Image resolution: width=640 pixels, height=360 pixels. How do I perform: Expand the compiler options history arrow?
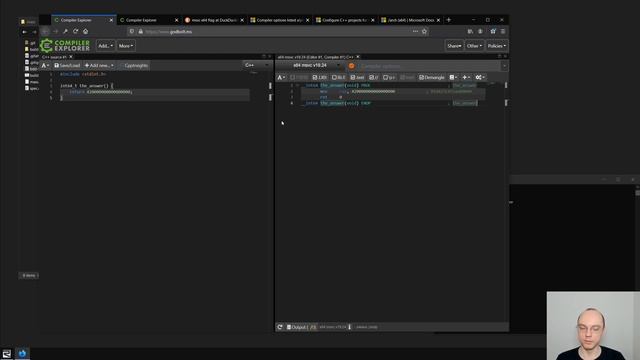coord(504,66)
